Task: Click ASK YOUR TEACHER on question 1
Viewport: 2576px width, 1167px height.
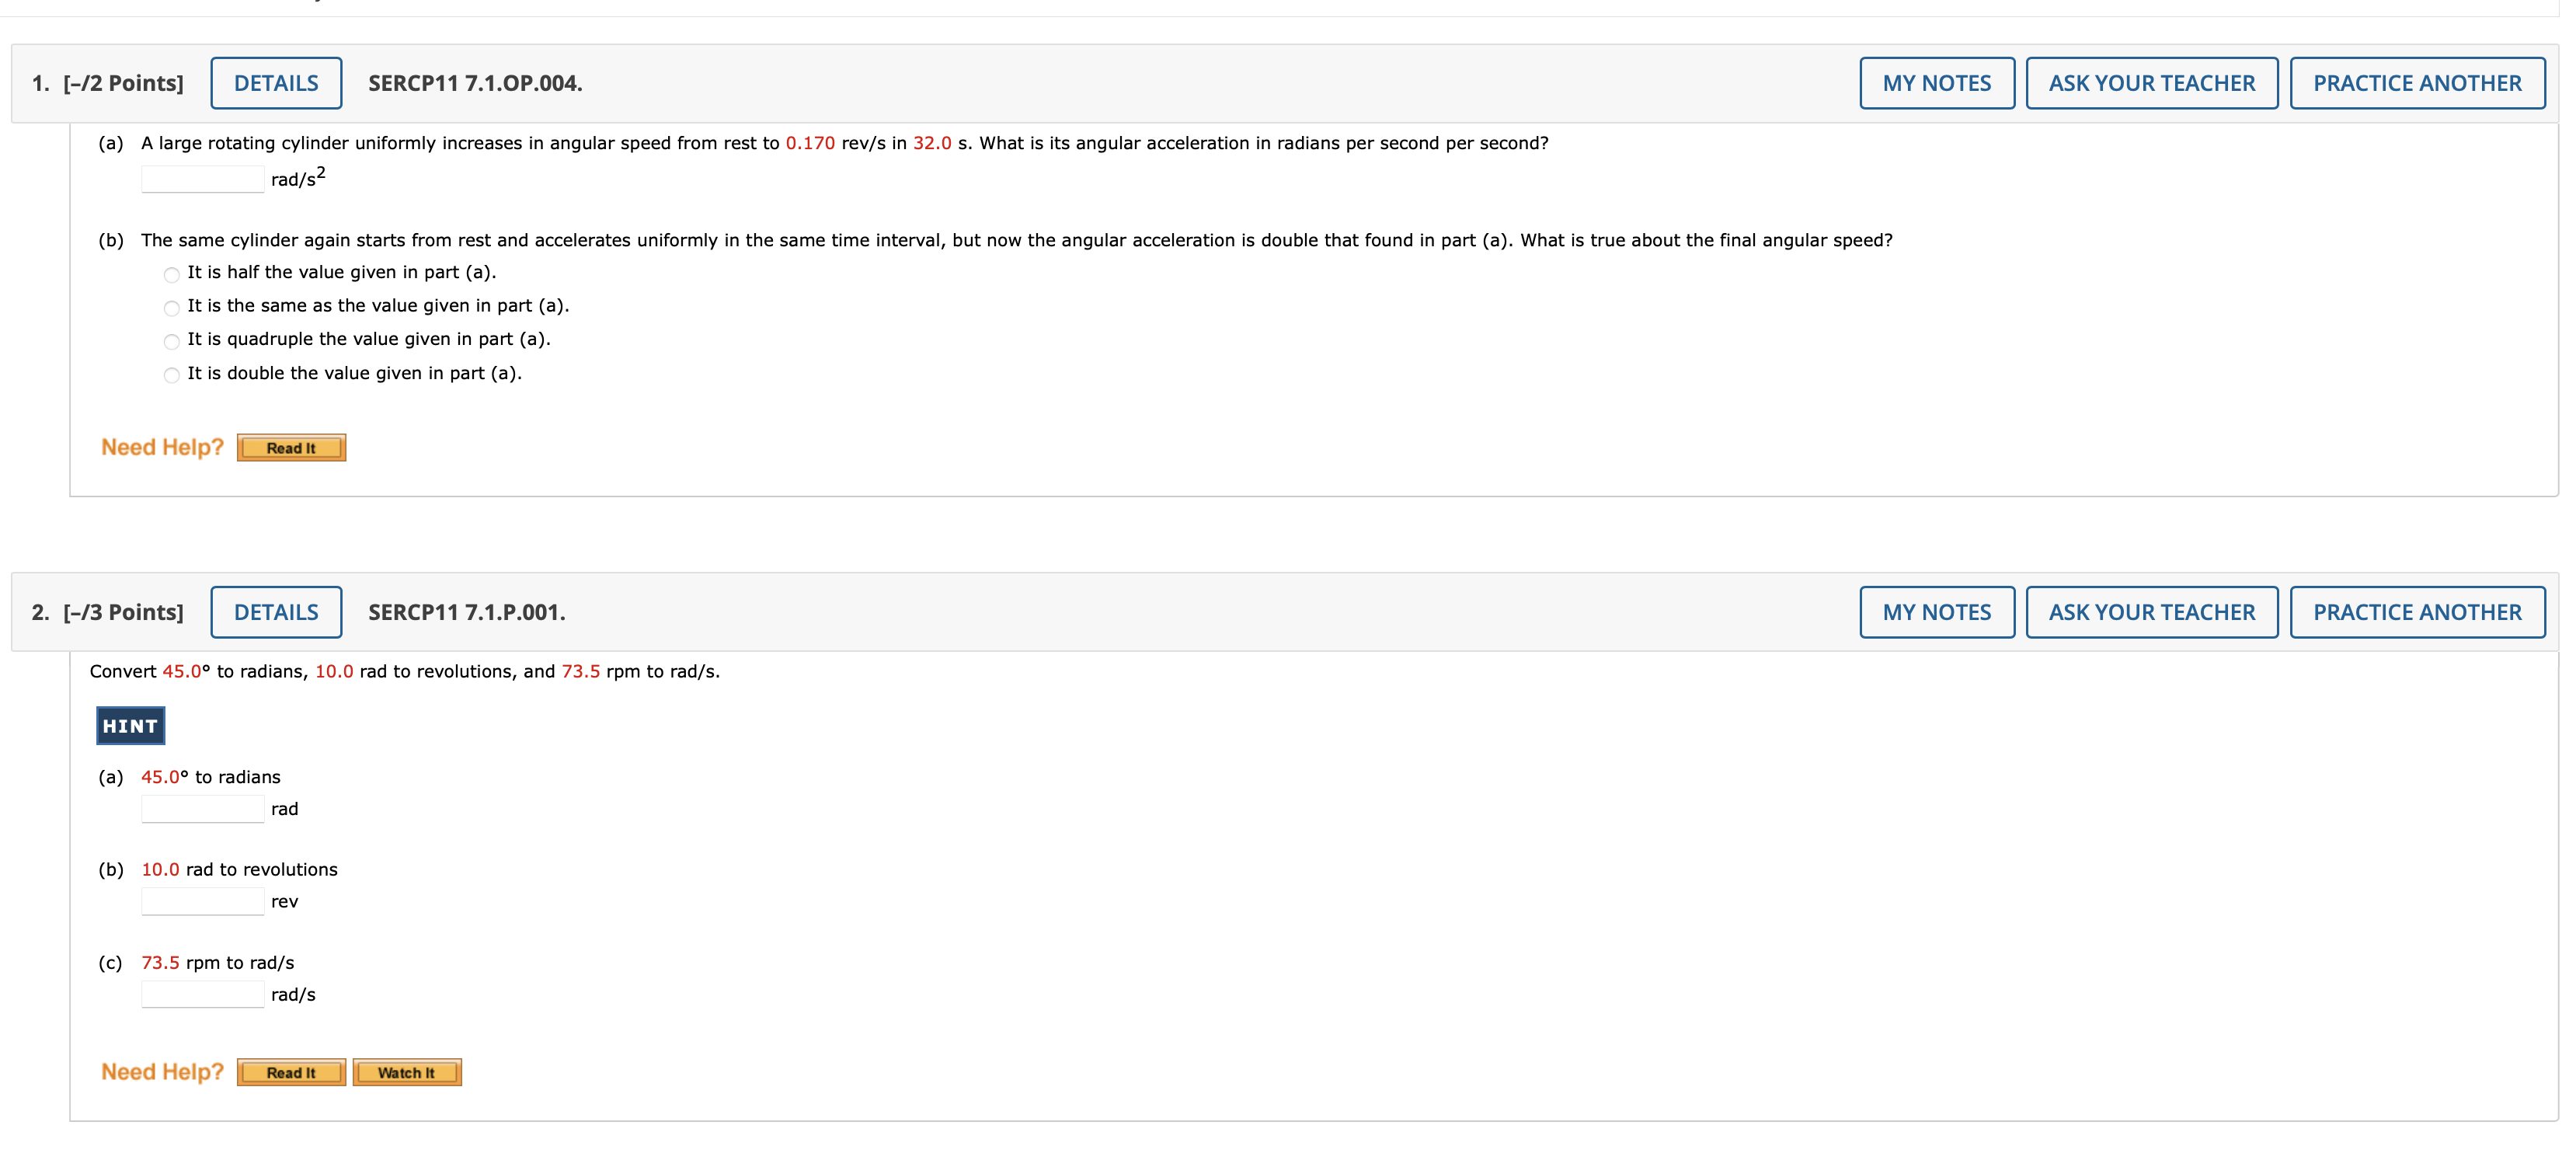Action: [2151, 83]
